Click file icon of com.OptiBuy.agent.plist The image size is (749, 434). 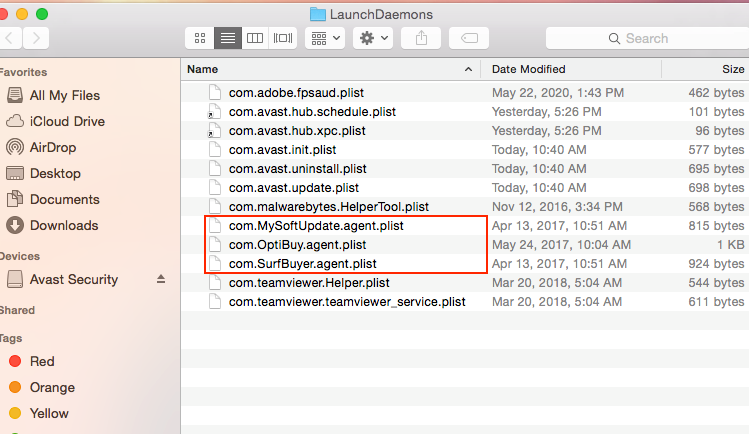pyautogui.click(x=215, y=244)
